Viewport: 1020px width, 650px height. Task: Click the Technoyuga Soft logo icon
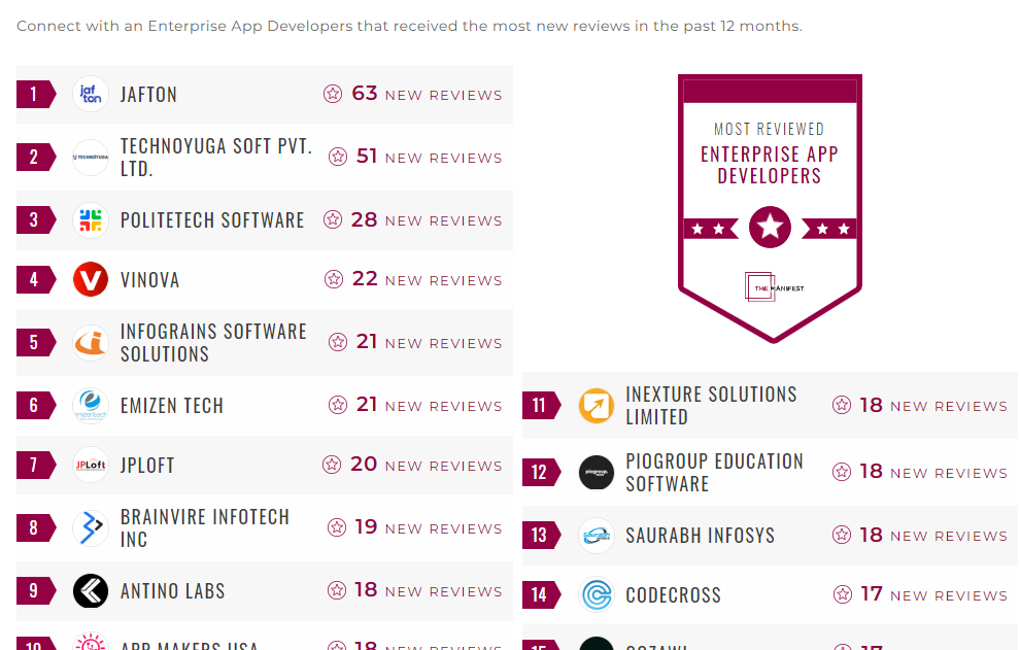(x=91, y=157)
